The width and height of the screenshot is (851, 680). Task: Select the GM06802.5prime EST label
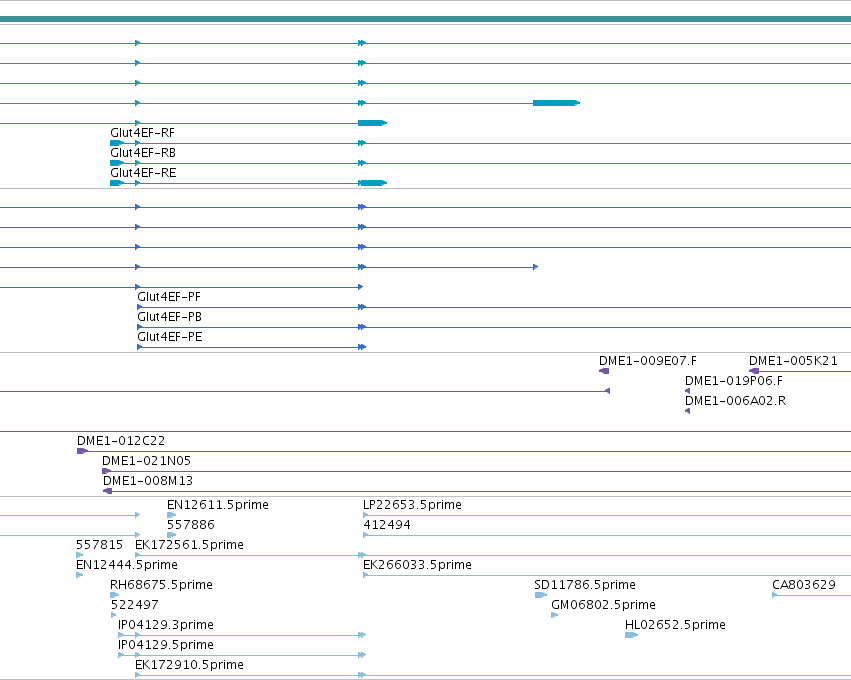pyautogui.click(x=603, y=606)
